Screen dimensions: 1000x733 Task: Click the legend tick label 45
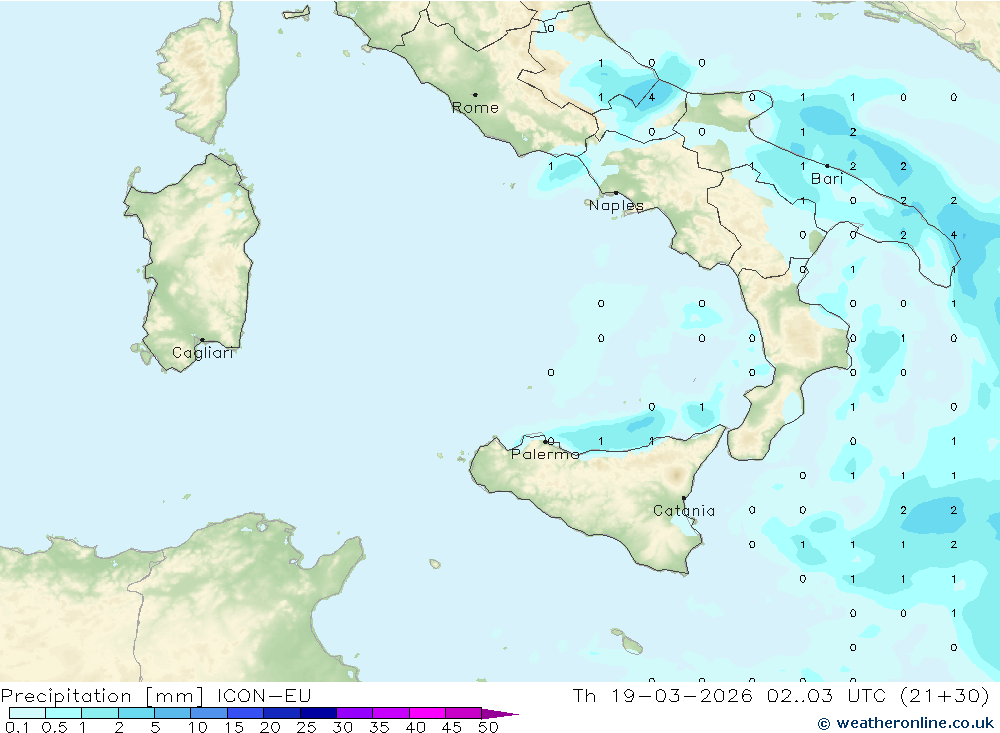click(x=452, y=727)
